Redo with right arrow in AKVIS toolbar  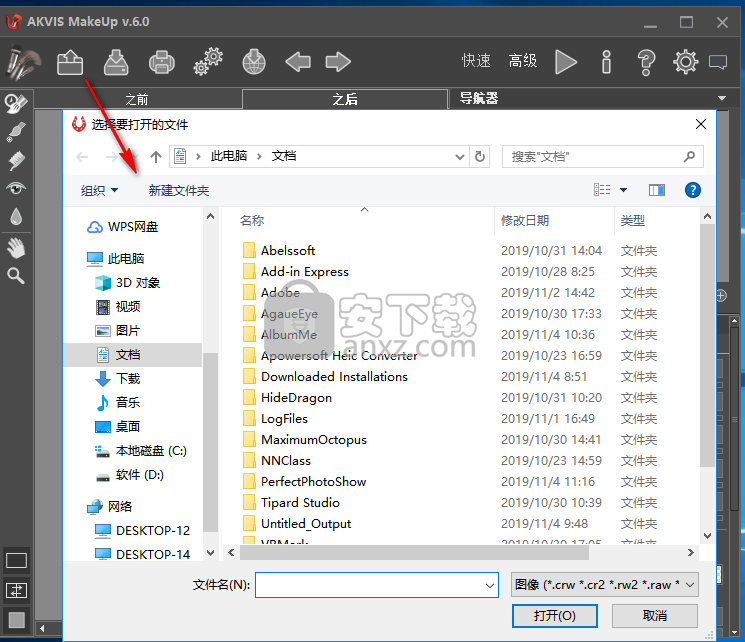tap(338, 62)
